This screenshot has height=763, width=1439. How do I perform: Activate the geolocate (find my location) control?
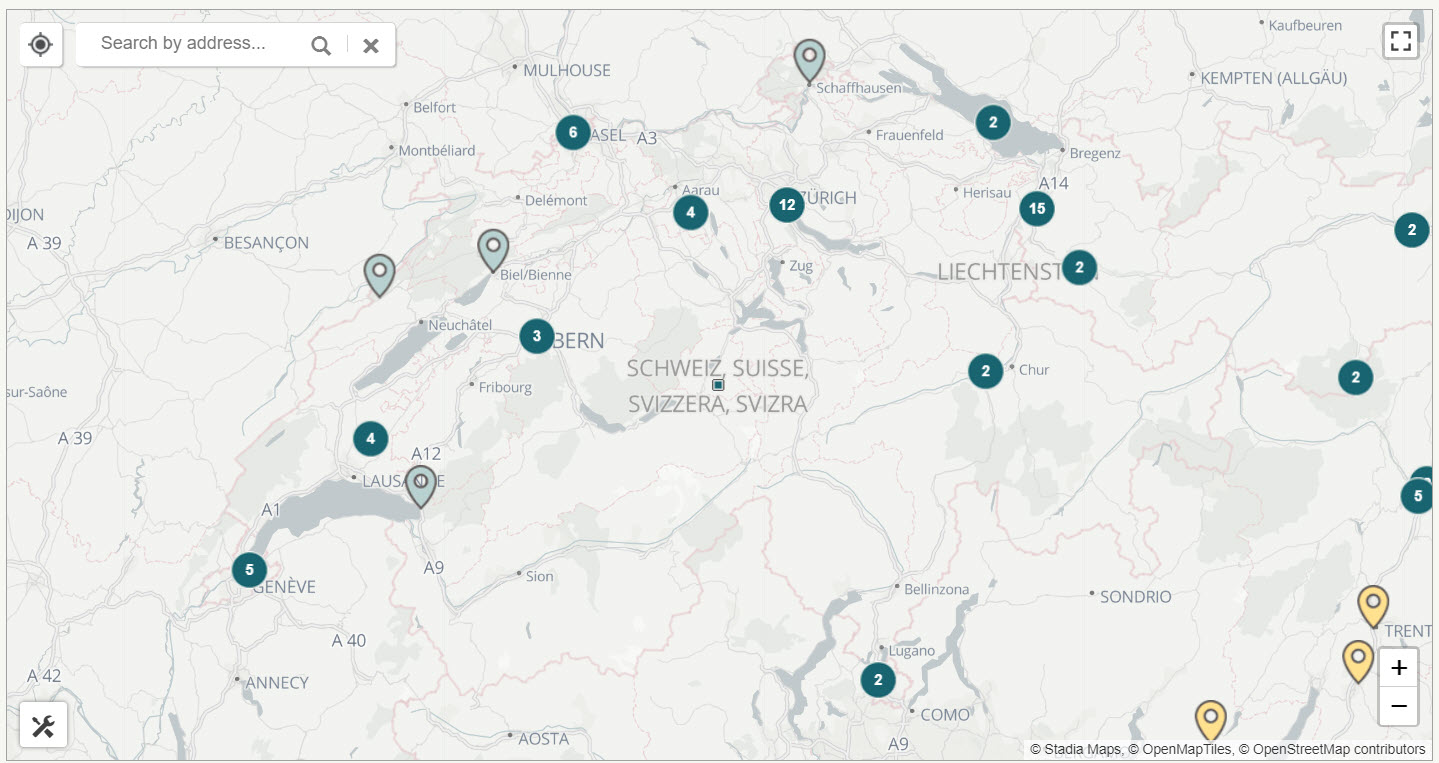[40, 44]
